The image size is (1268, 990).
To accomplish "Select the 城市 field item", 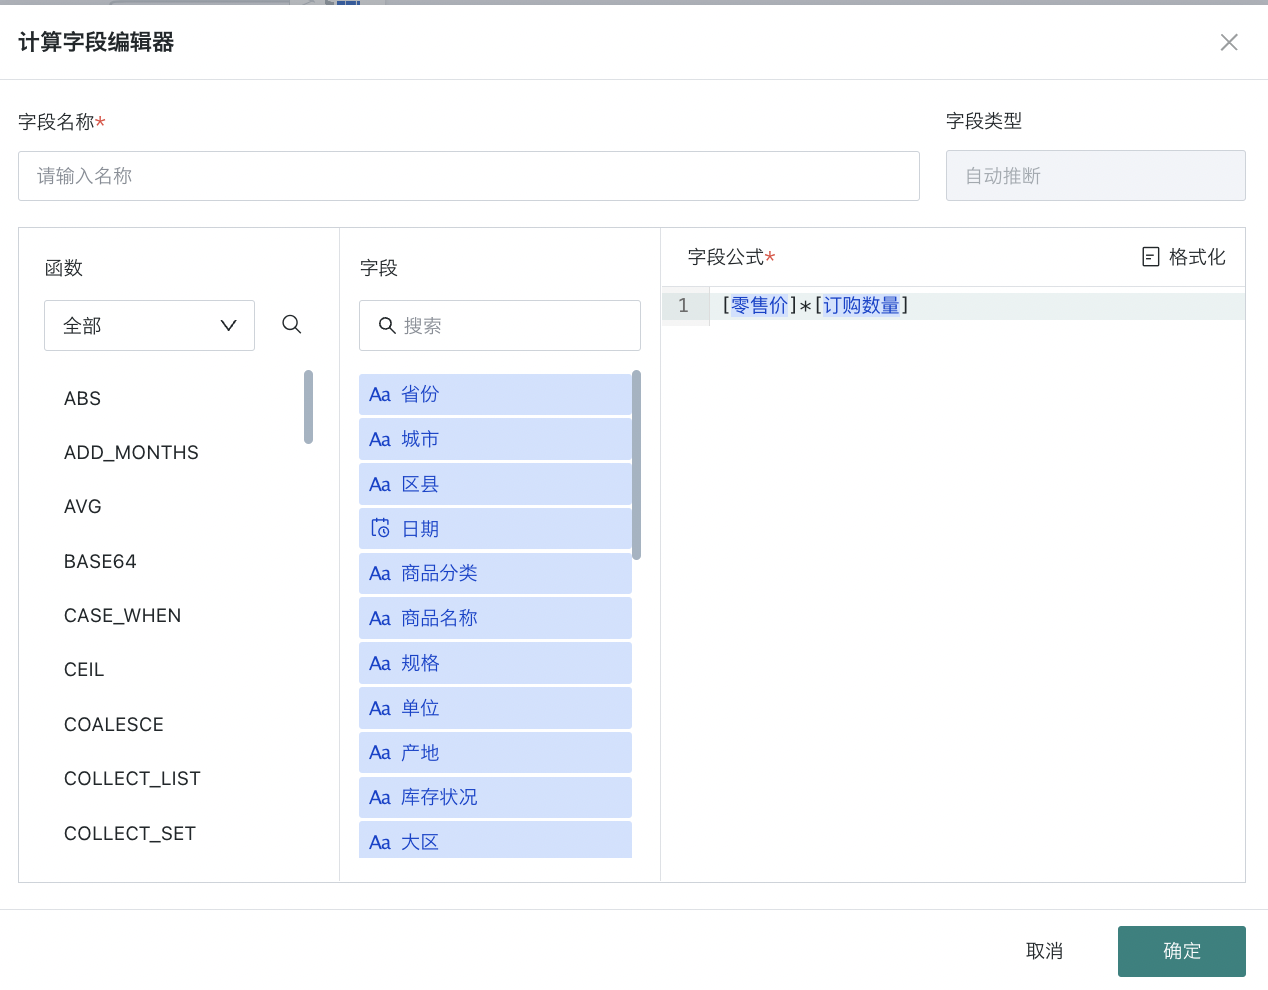I will [495, 439].
